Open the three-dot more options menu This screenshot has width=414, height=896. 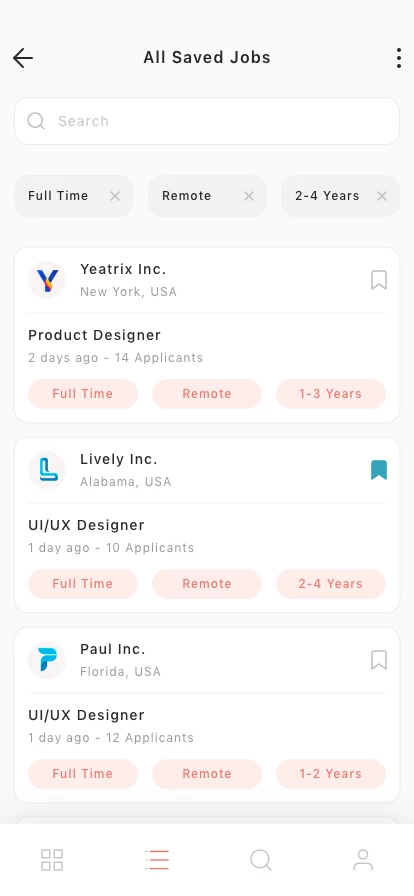pyautogui.click(x=399, y=58)
